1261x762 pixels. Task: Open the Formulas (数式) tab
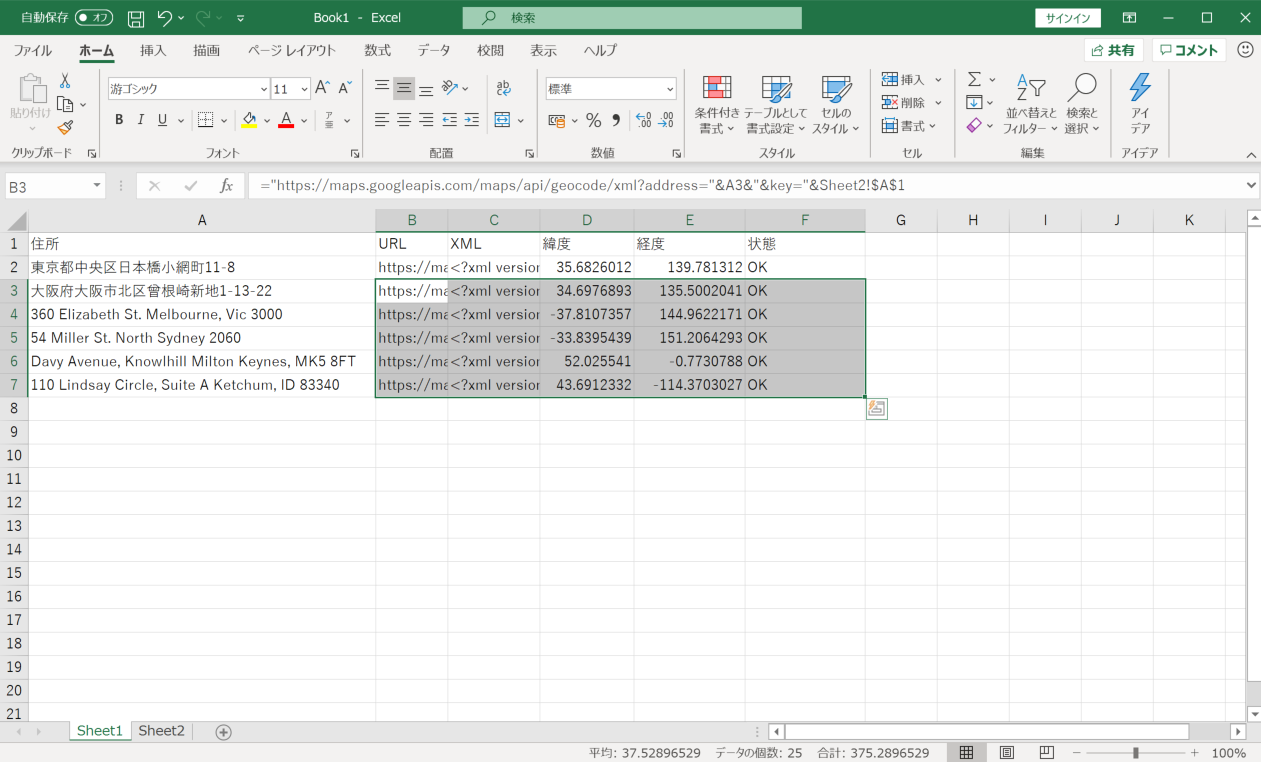point(378,50)
